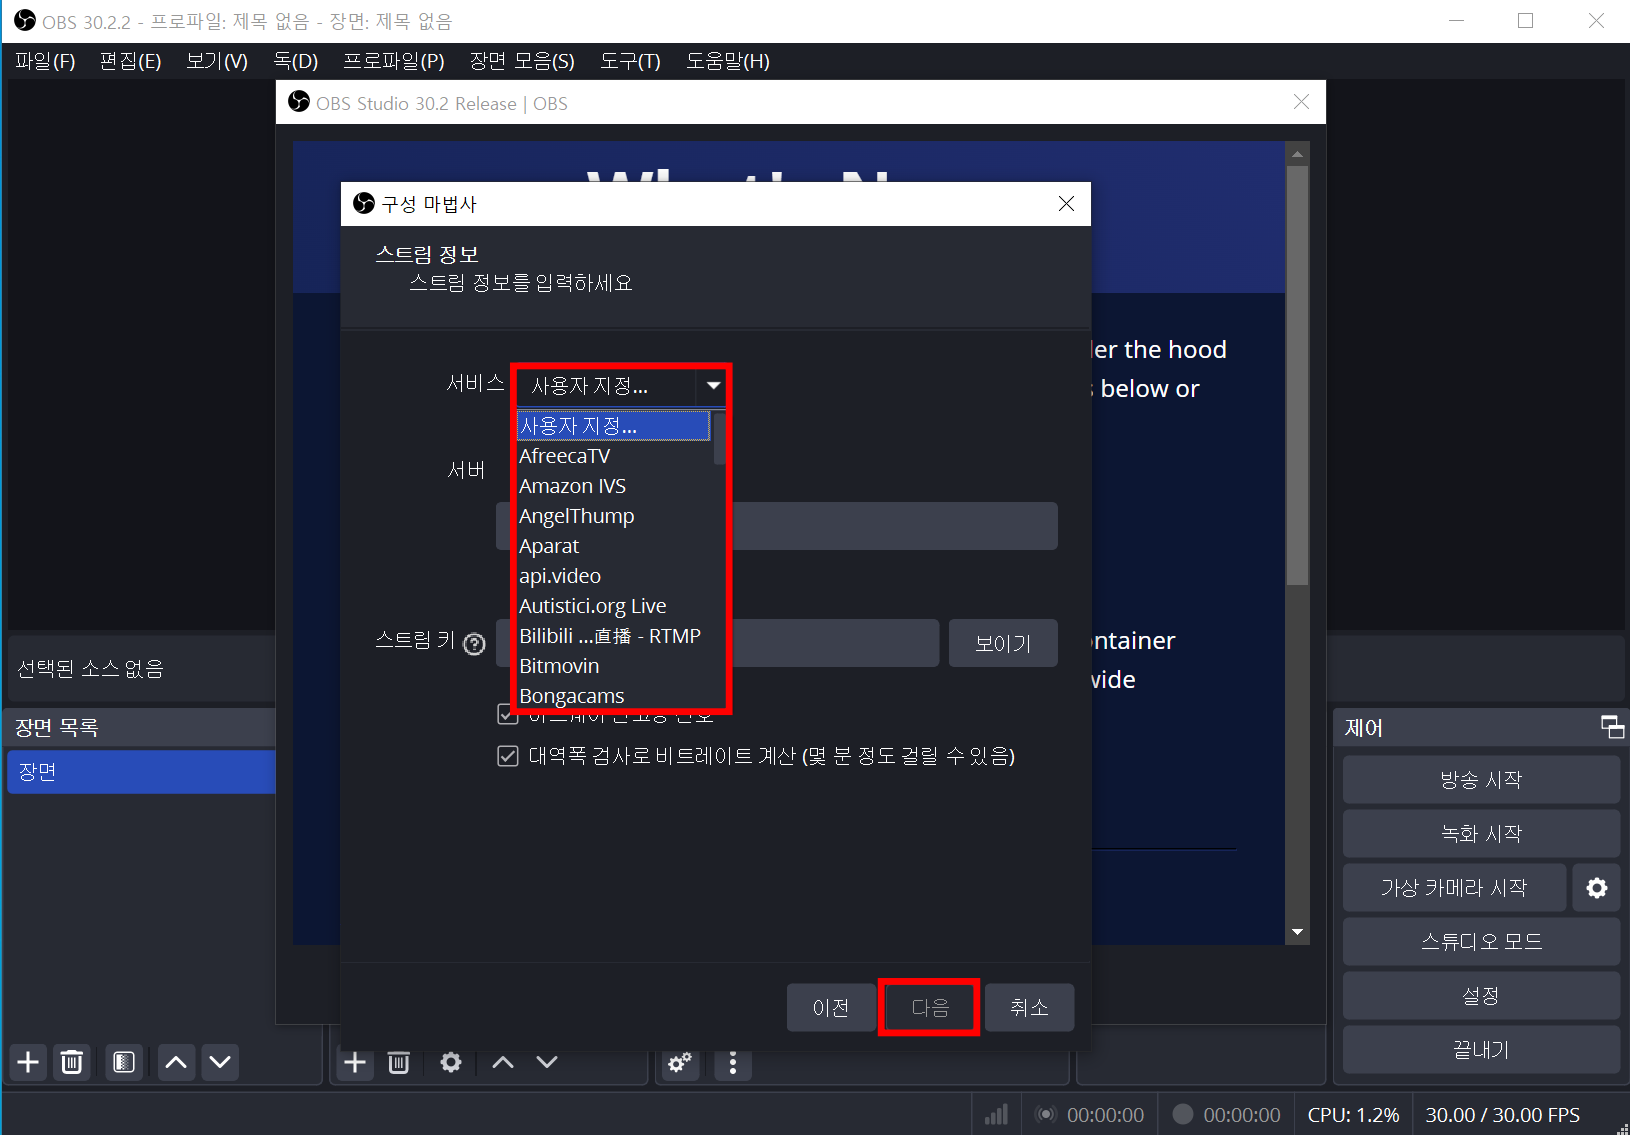The height and width of the screenshot is (1135, 1630).
Task: Click the release notes window scrollbar thumb
Action: tap(1297, 375)
